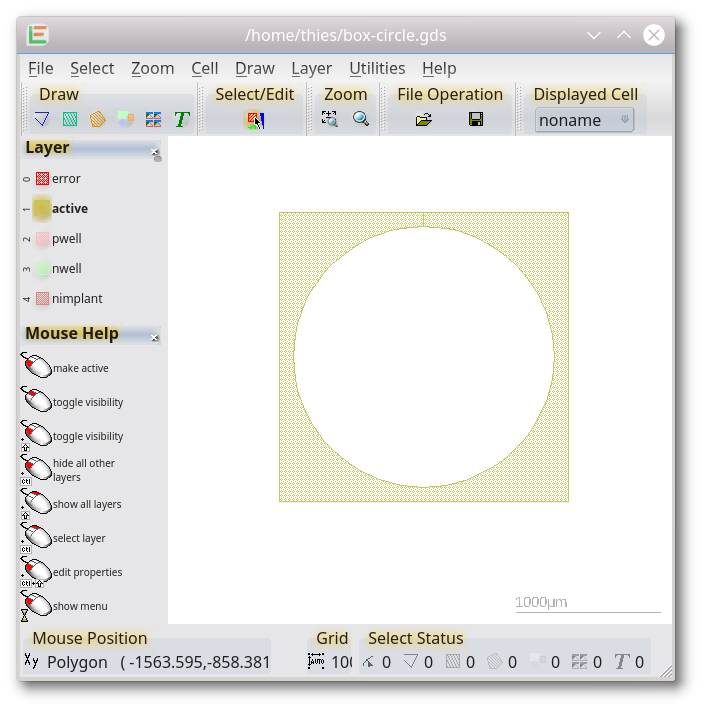Image resolution: width=704 pixels, height=710 pixels.
Task: Close the Mouse Help panel
Action: tap(154, 337)
